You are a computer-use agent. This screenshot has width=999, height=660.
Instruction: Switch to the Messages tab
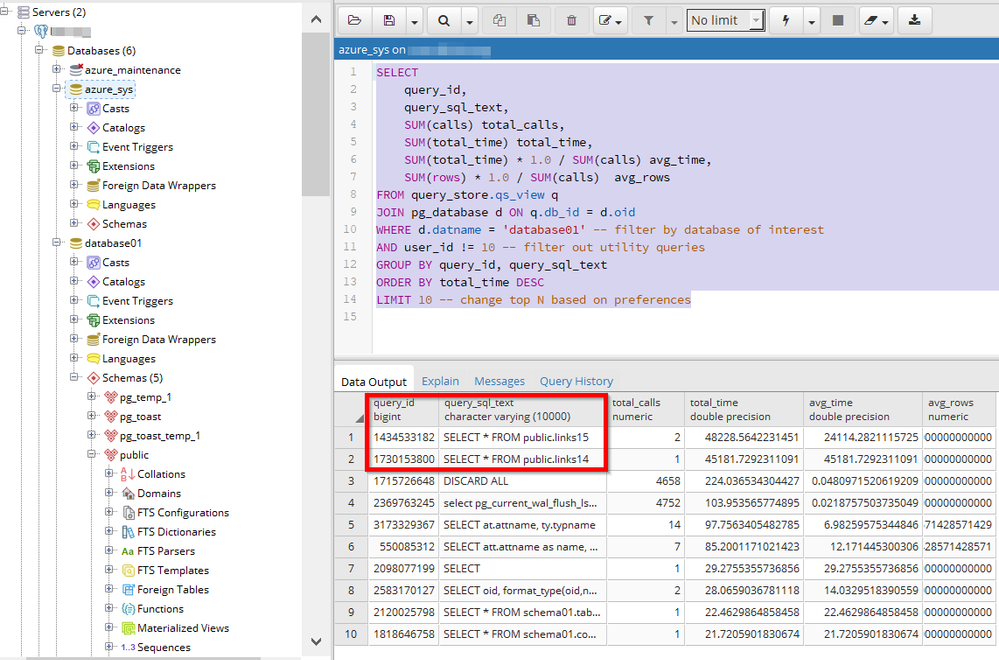coord(499,381)
